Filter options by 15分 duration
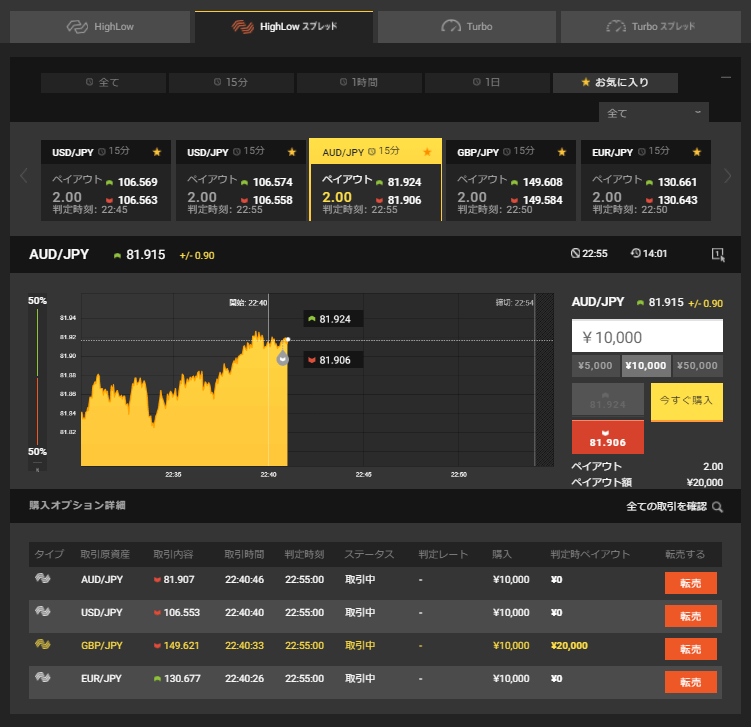The width and height of the screenshot is (751, 727). [x=231, y=83]
